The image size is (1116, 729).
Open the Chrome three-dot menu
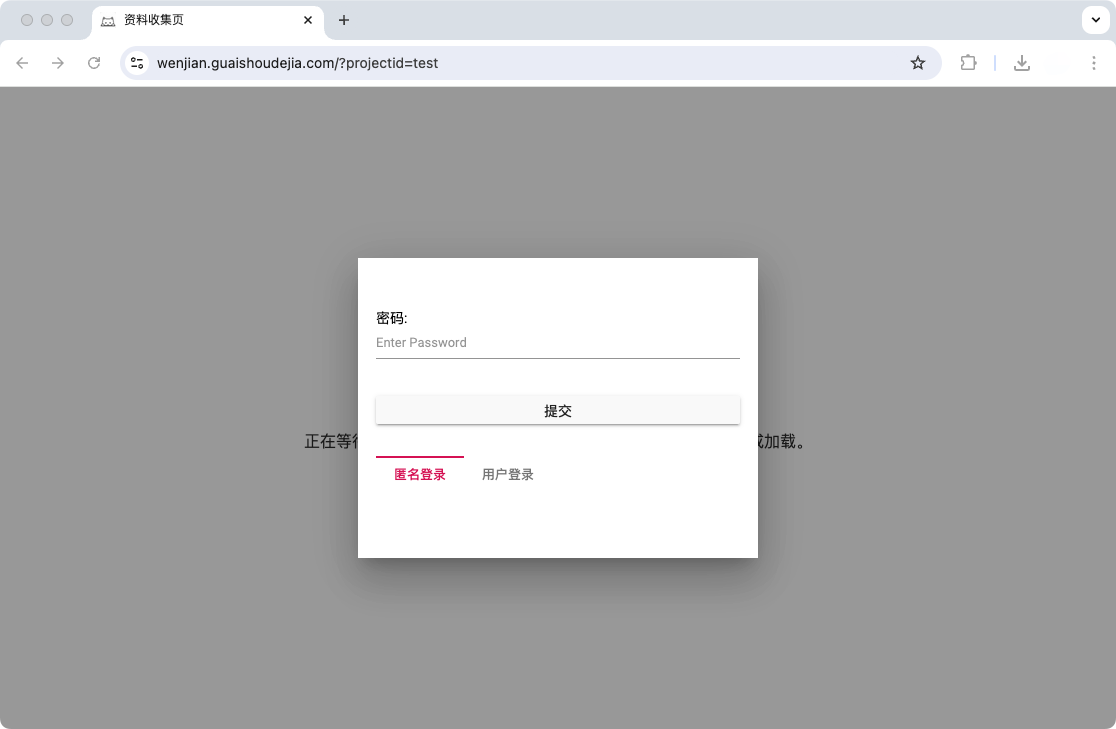1093,63
